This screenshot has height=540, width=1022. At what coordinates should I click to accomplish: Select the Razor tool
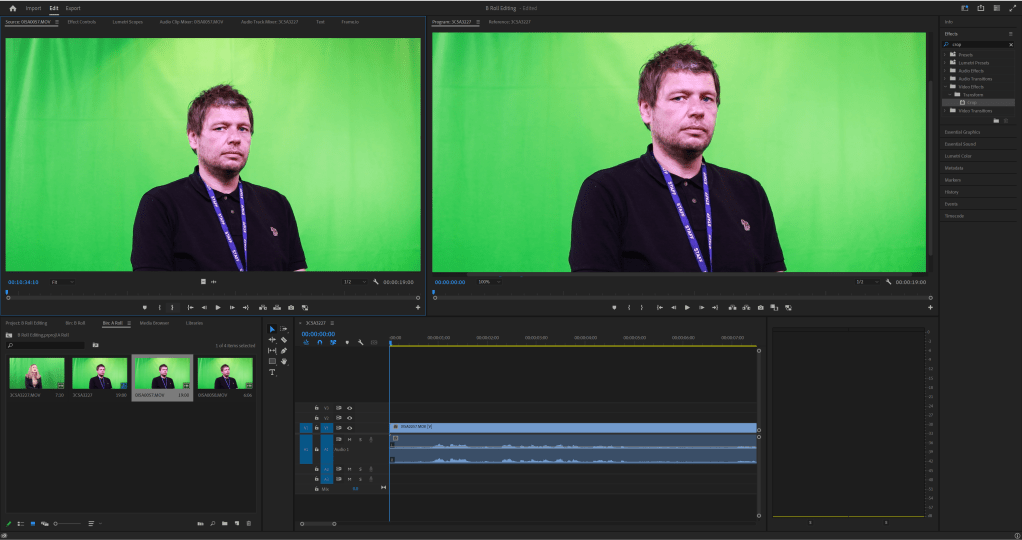284,339
